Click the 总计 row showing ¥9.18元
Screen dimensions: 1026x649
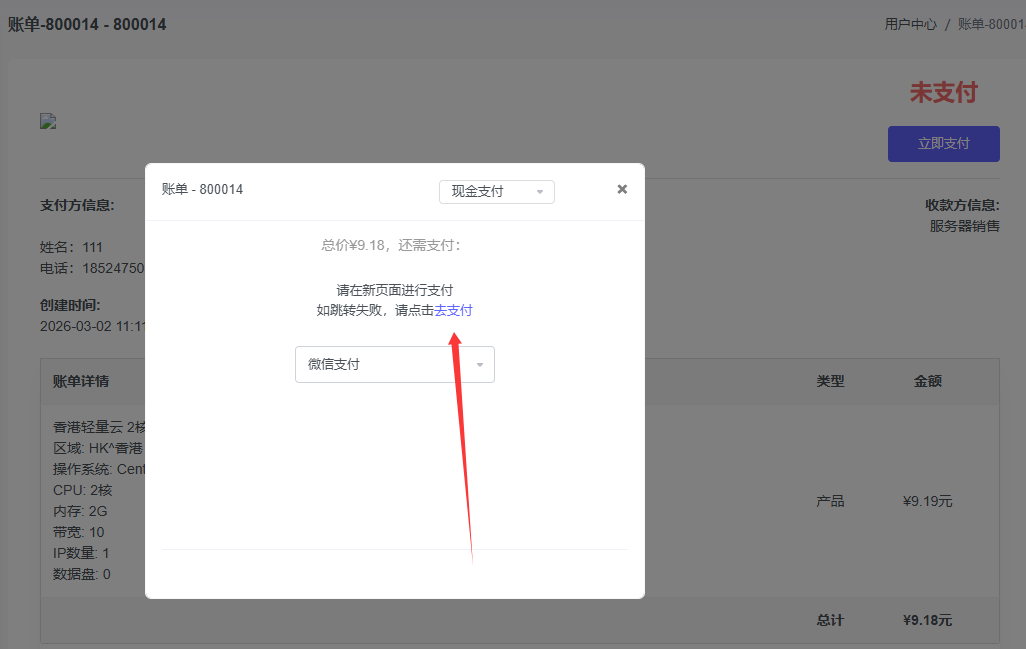pos(830,620)
